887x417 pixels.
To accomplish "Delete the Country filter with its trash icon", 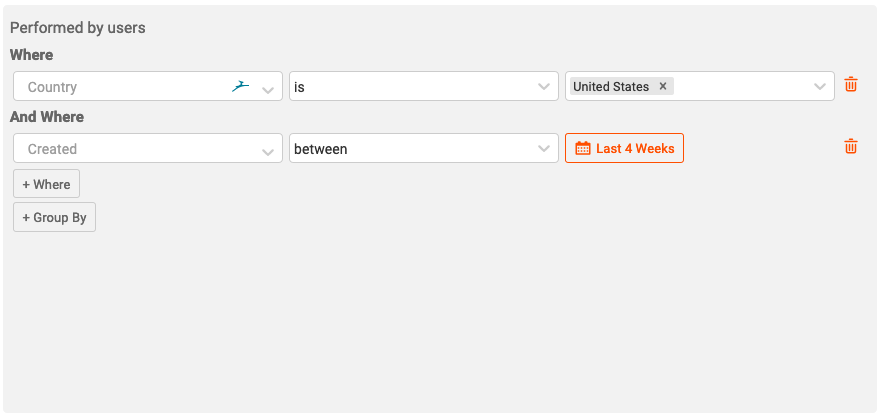I will pos(851,85).
